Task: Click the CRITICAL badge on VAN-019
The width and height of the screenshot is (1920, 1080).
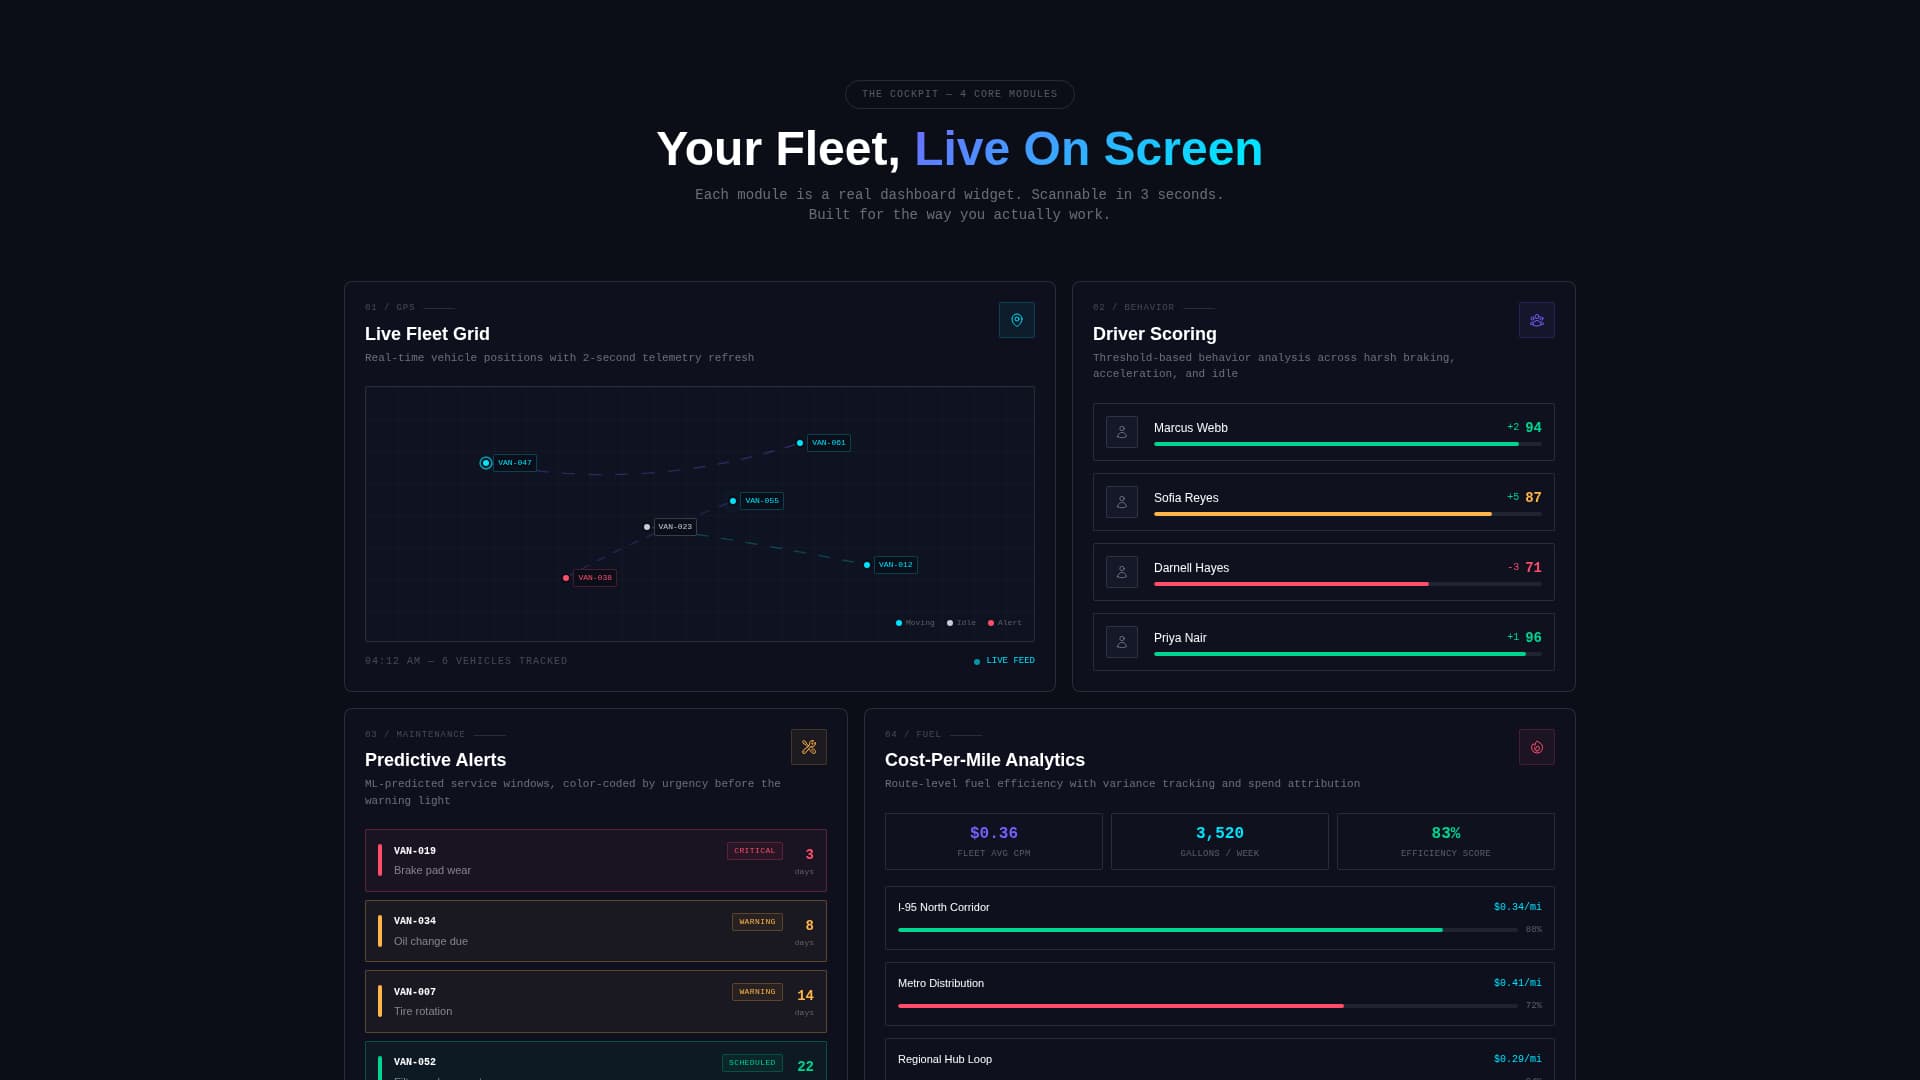Action: (754, 851)
